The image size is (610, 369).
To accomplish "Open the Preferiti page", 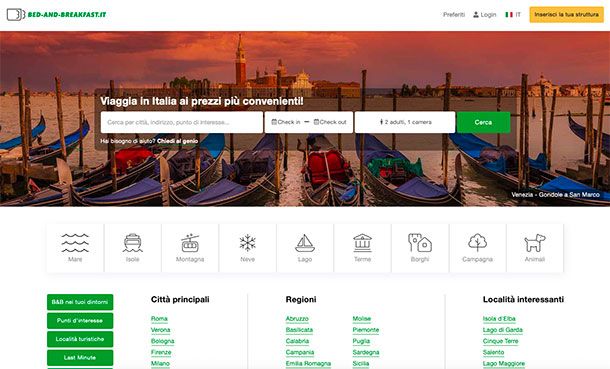I will tap(454, 15).
